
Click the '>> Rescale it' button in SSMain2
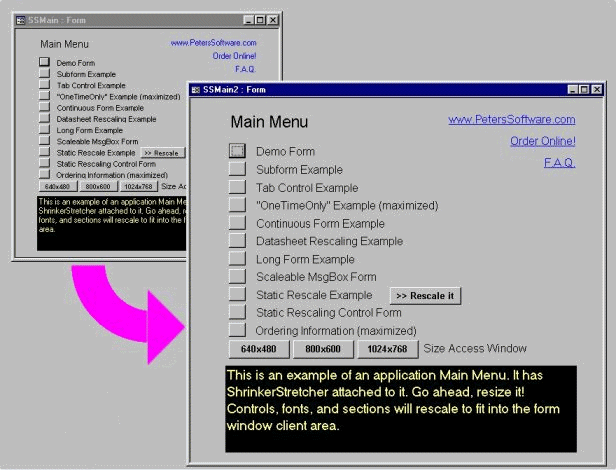(425, 296)
